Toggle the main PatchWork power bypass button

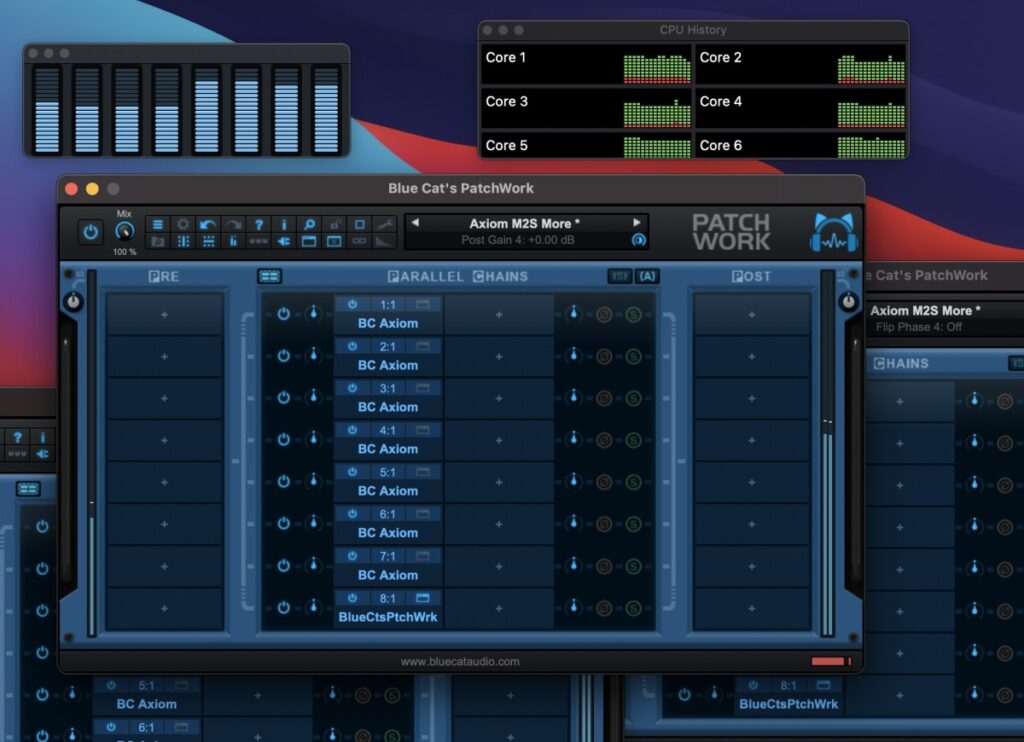90,232
